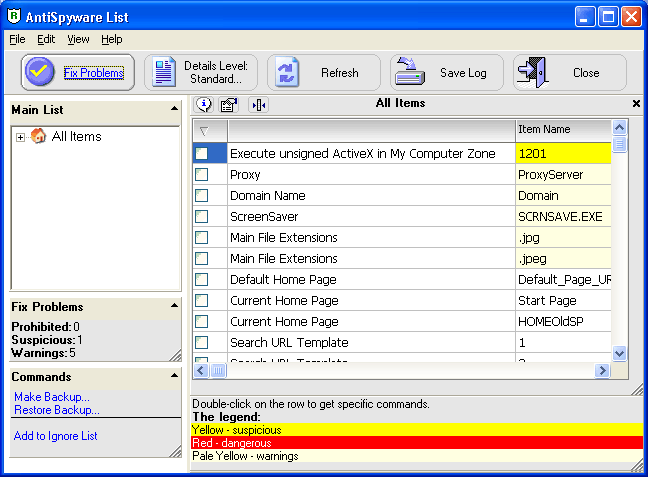Image resolution: width=648 pixels, height=477 pixels.
Task: Expand the All Items tree node
Action: coord(20,137)
